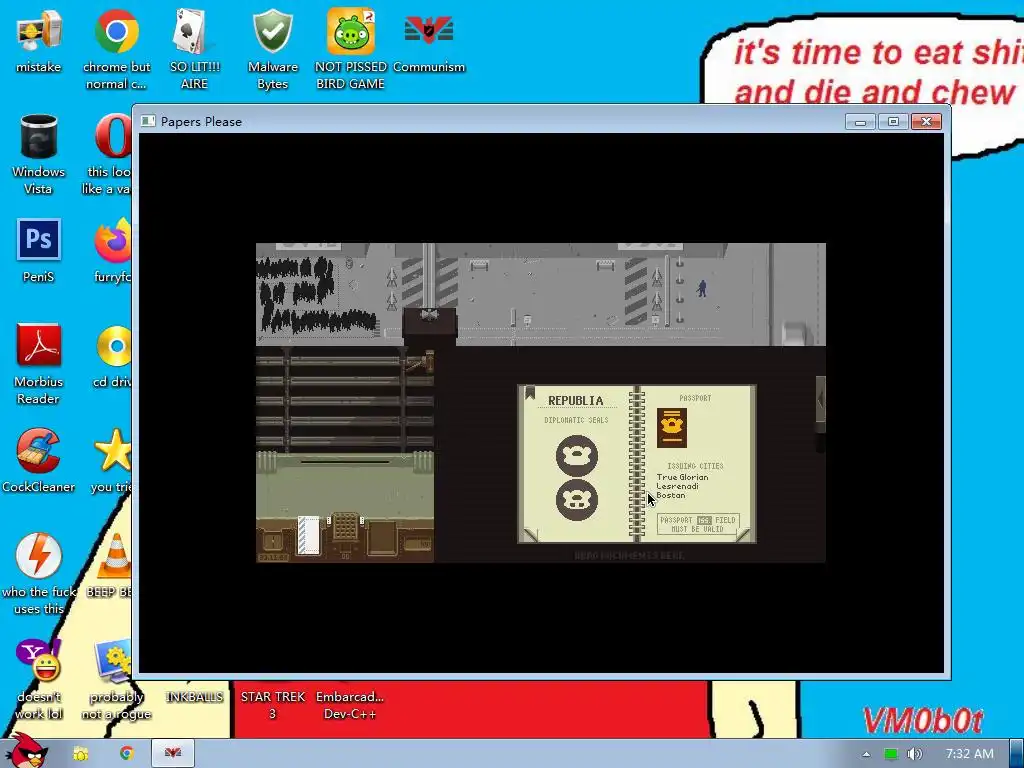Viewport: 1024px width, 768px height.
Task: Click the Papers Please title bar icon
Action: [148, 121]
